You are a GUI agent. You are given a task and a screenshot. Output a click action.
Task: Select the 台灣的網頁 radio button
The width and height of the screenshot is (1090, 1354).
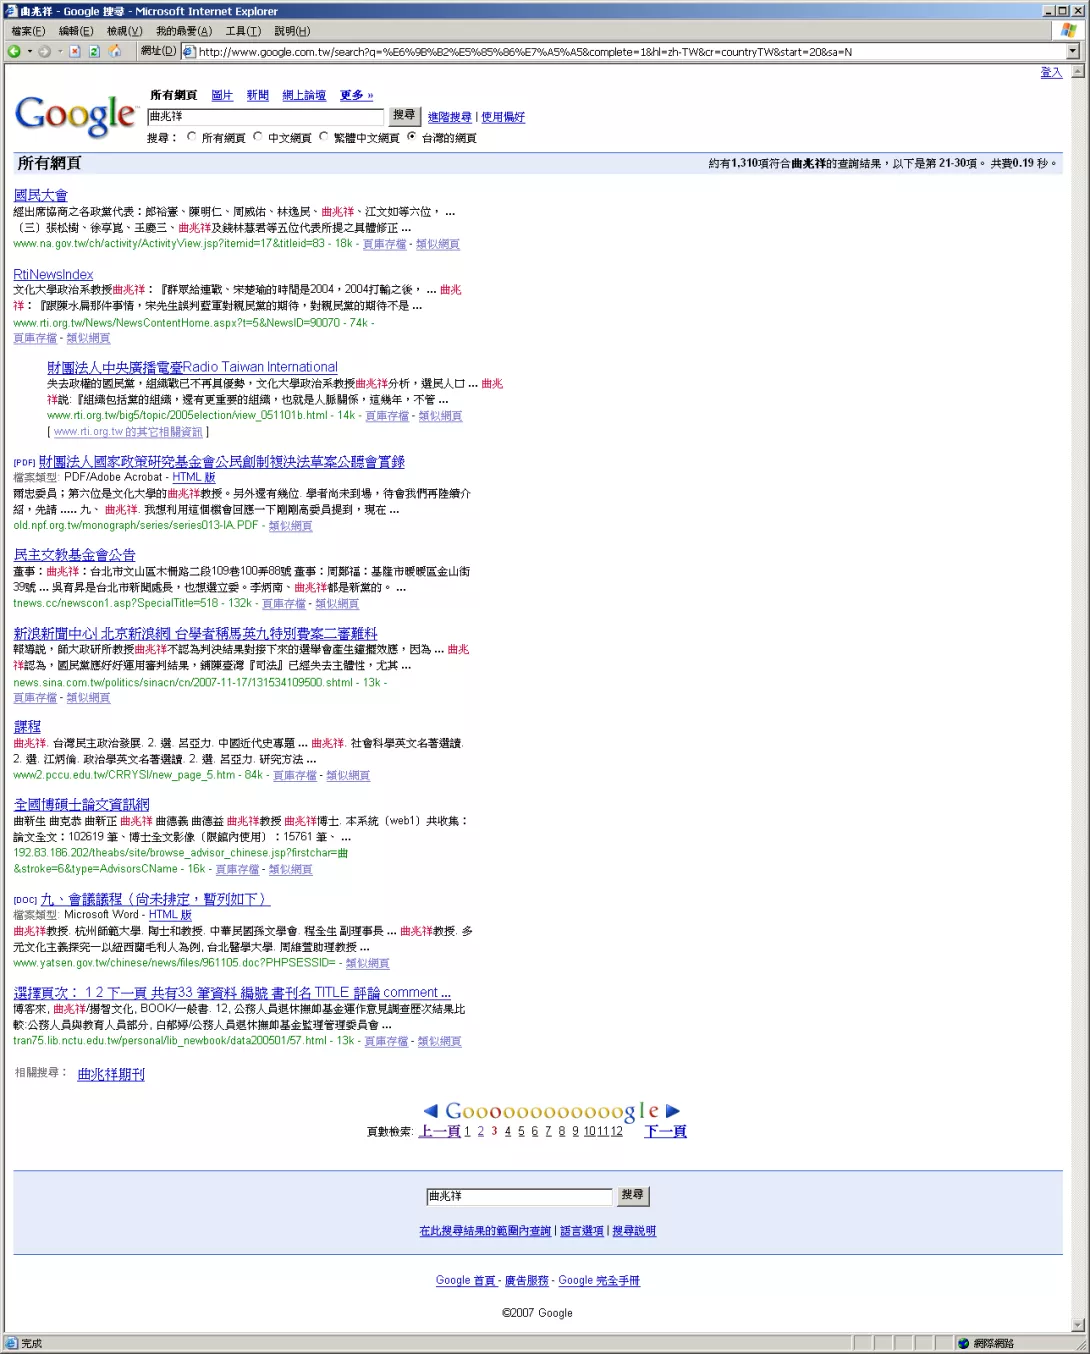(412, 137)
